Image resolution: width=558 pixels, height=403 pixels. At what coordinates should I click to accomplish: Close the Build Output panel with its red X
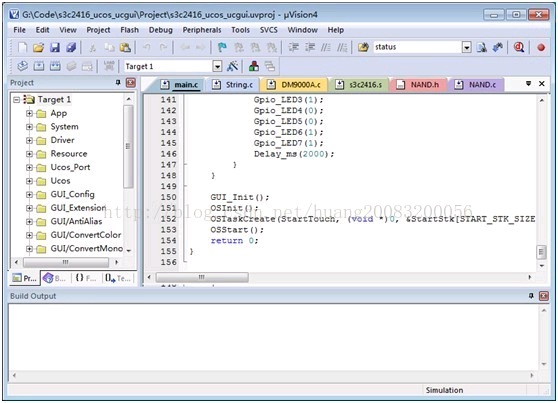click(x=544, y=296)
